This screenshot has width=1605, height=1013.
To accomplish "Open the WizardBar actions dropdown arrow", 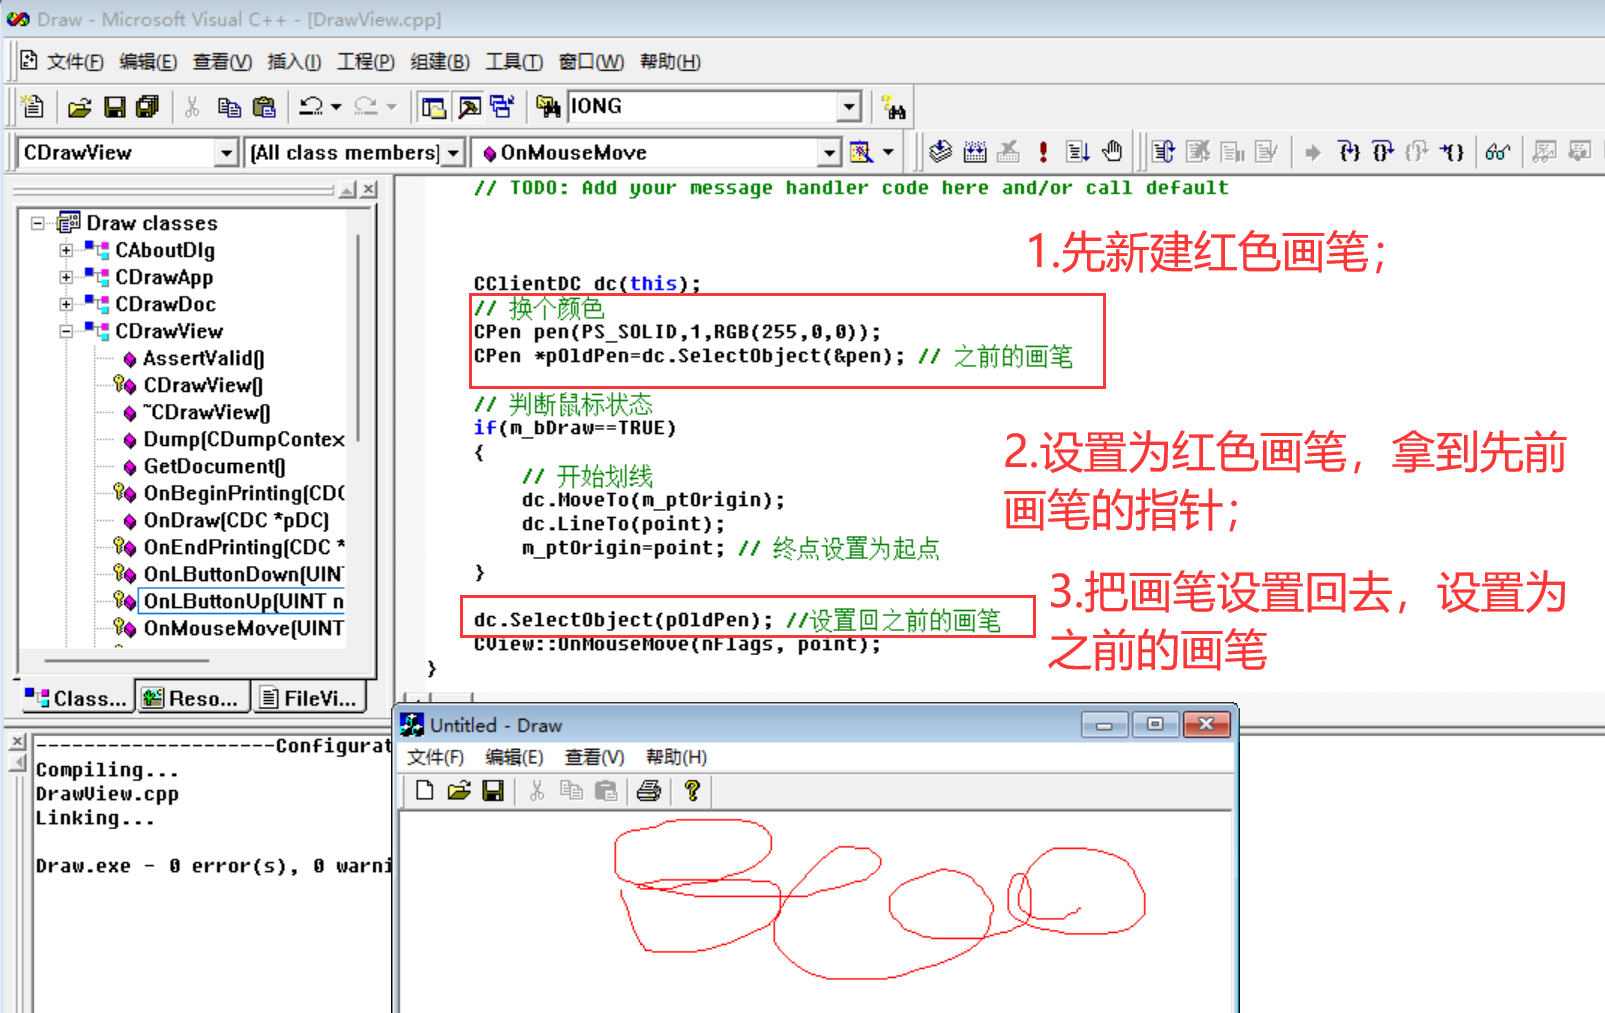I will 888,152.
